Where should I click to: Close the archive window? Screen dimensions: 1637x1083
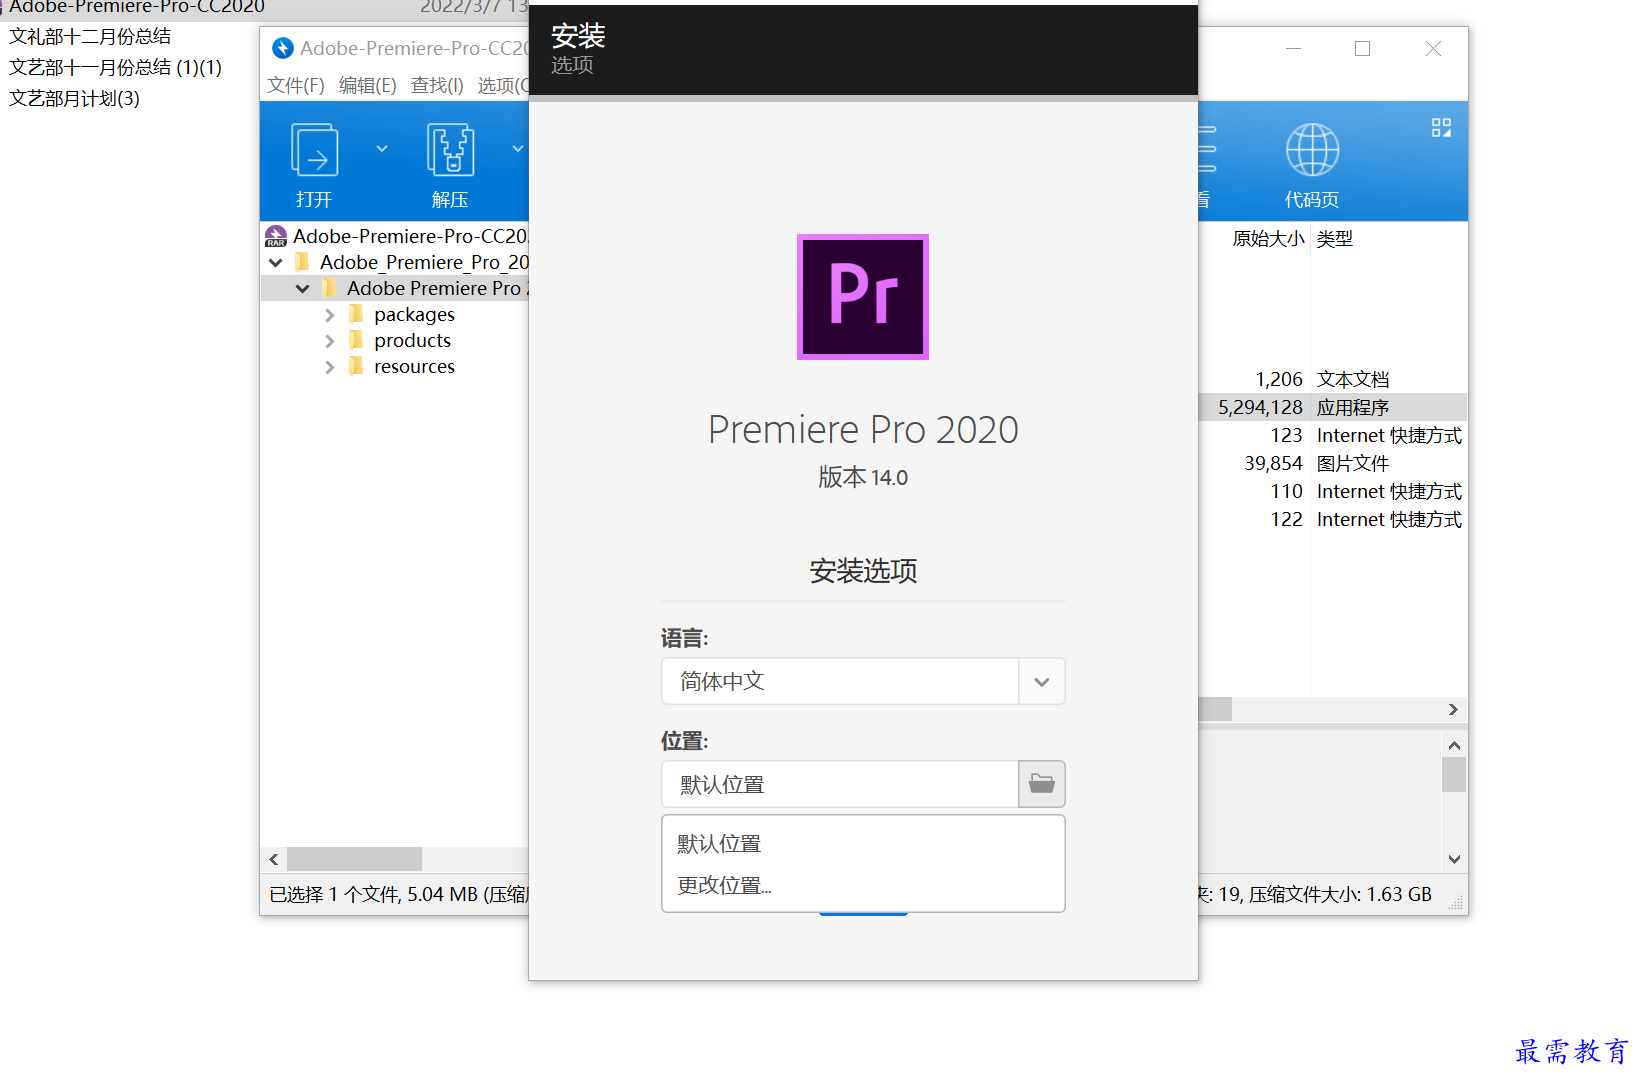1433,48
